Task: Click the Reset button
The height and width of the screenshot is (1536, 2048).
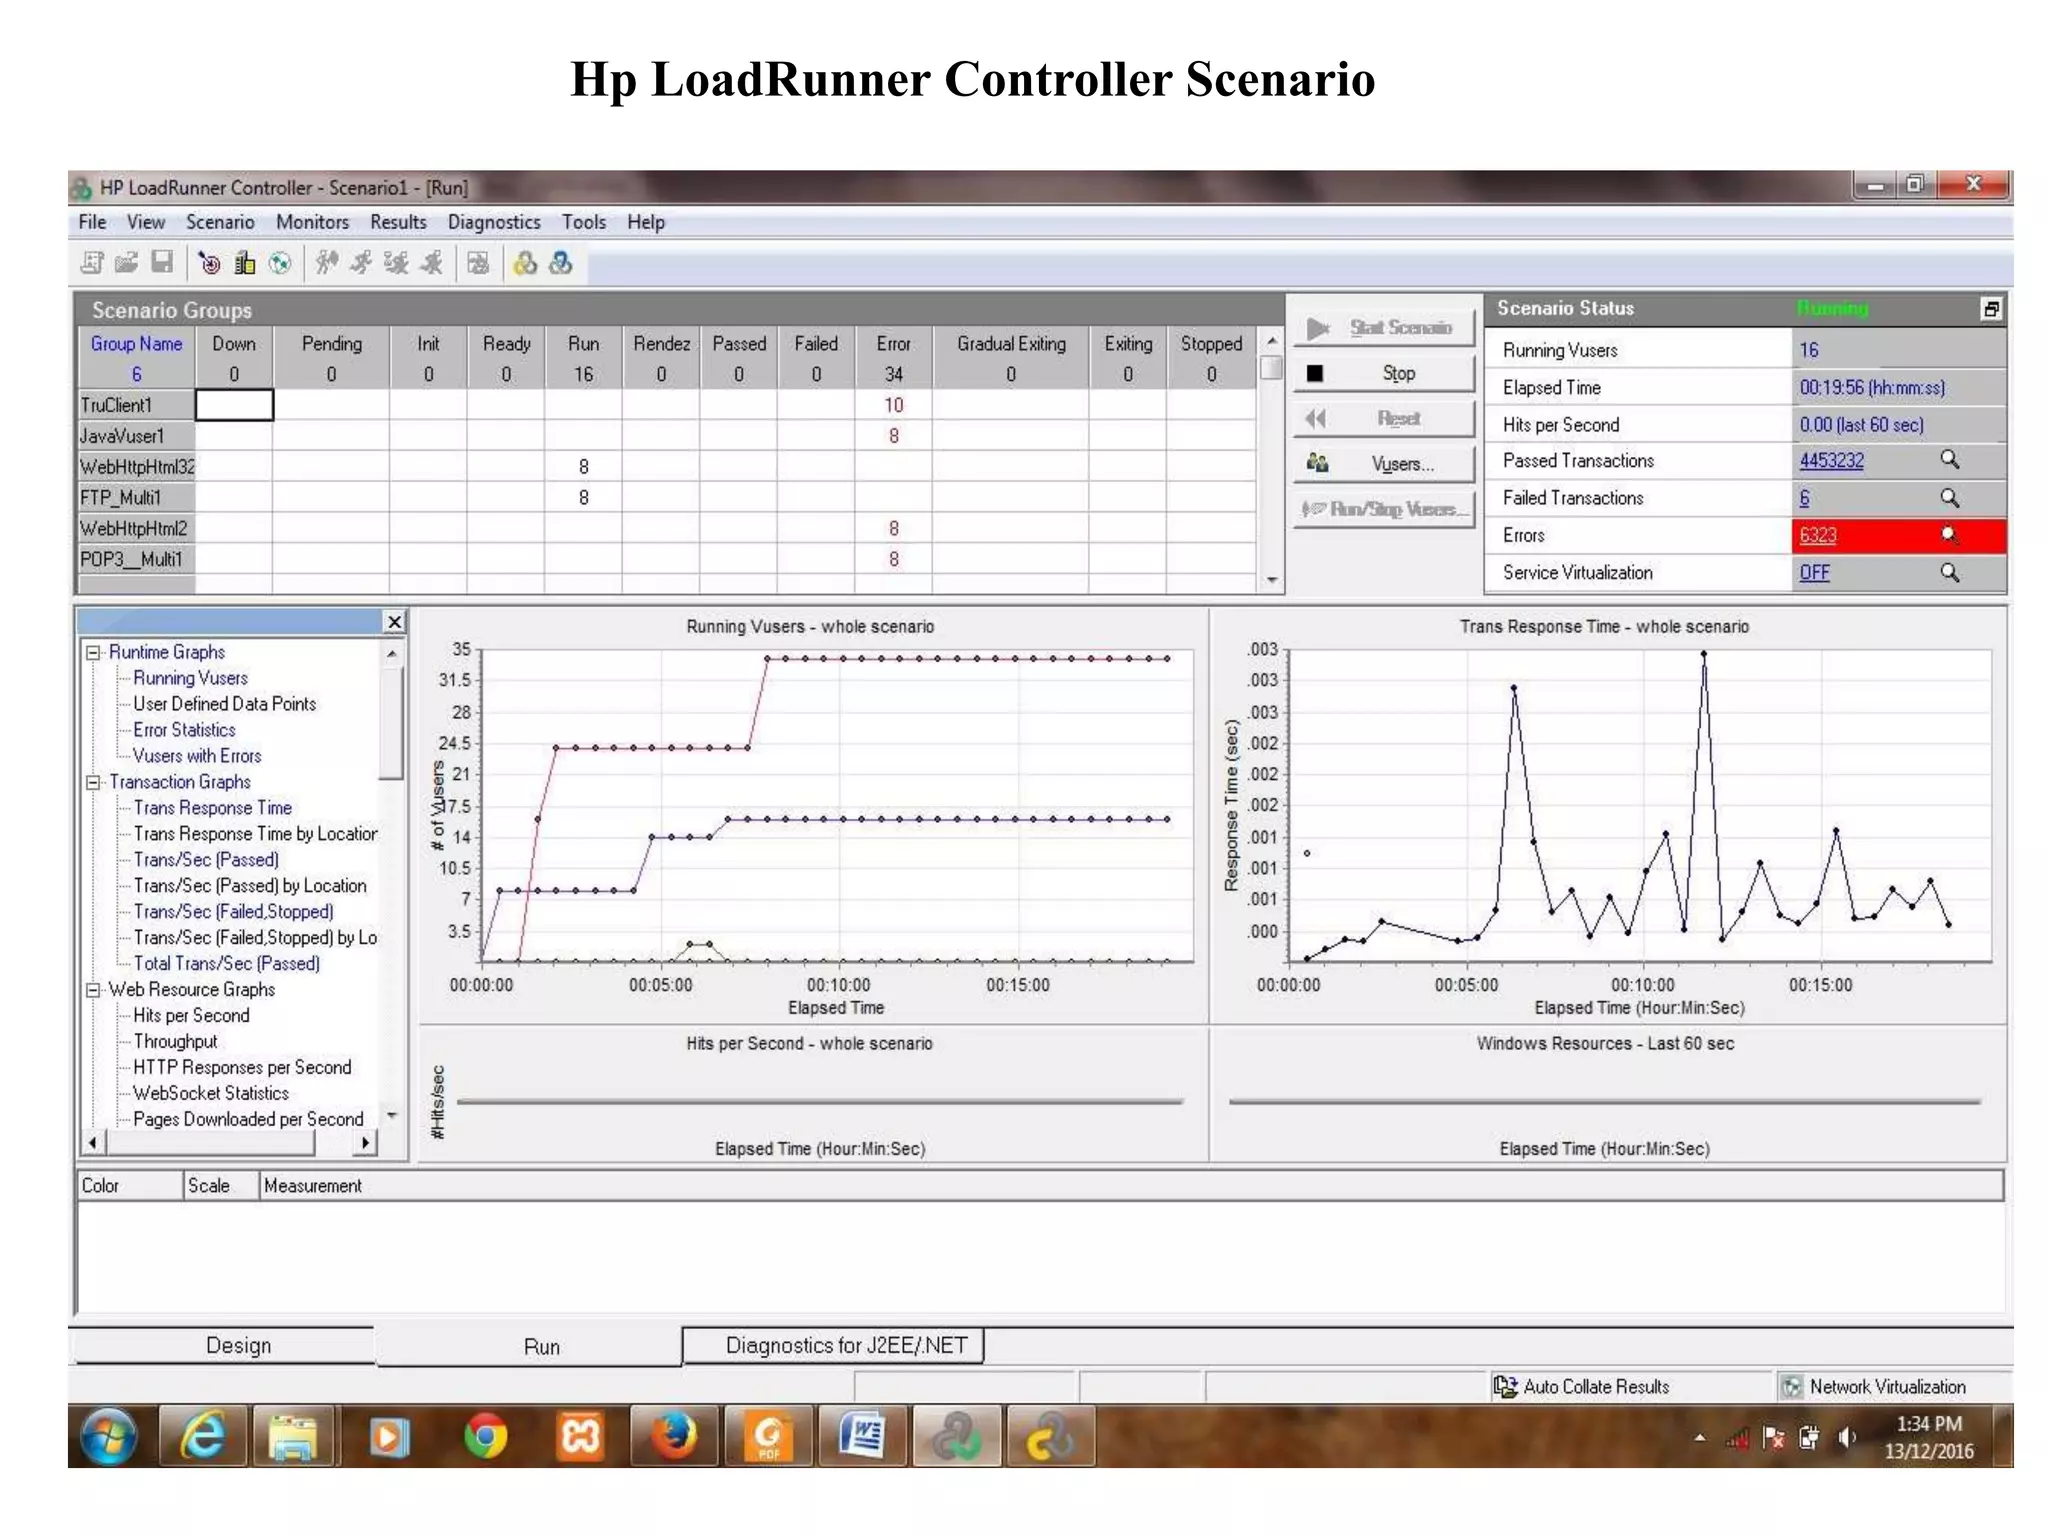Action: (1384, 418)
